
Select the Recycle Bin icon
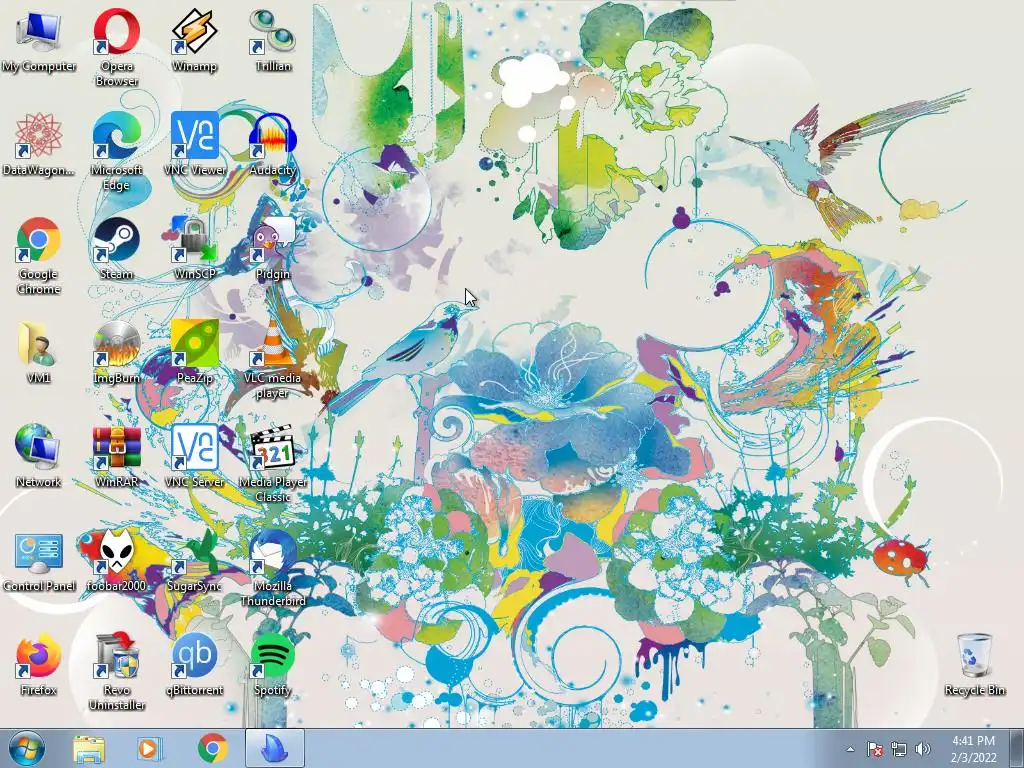[x=974, y=664]
